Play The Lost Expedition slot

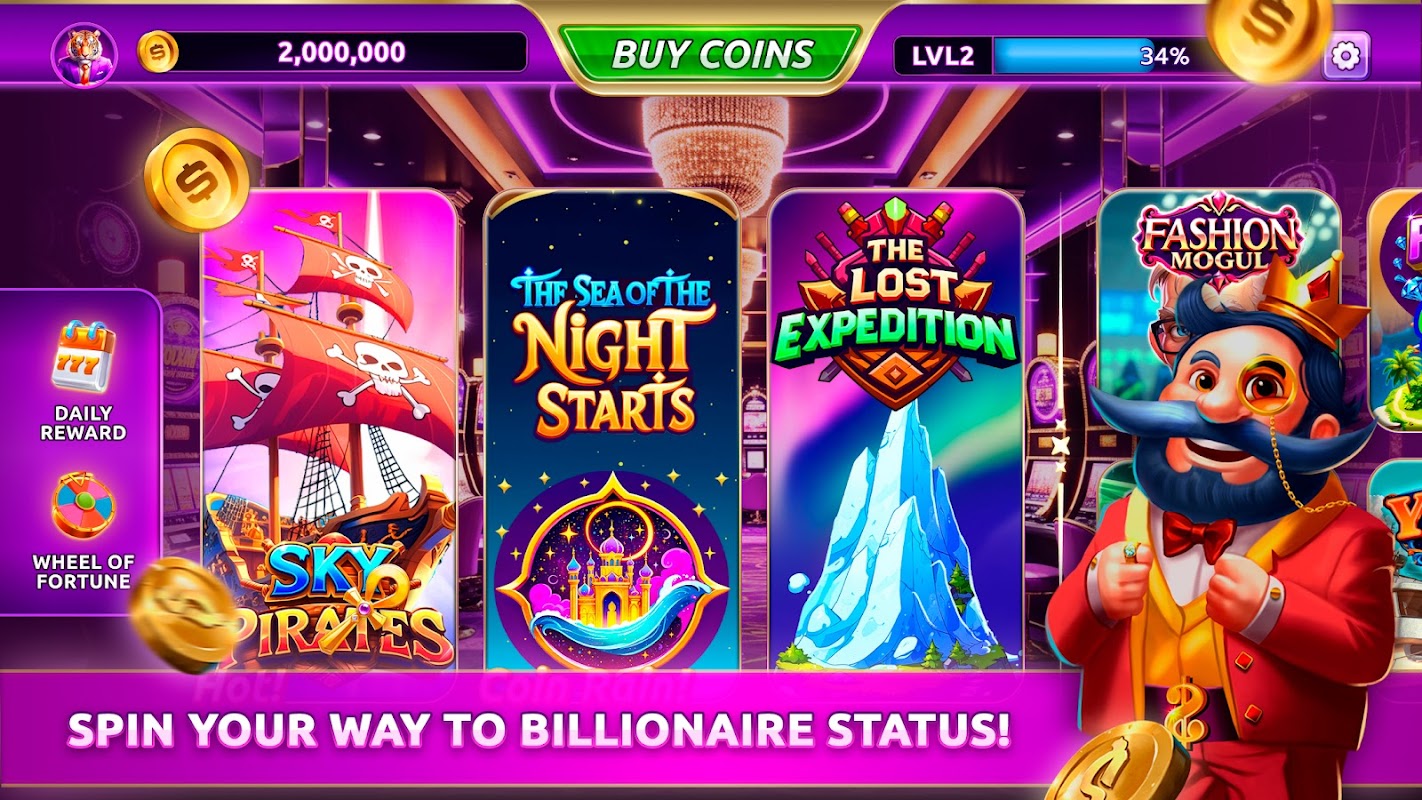coord(896,430)
